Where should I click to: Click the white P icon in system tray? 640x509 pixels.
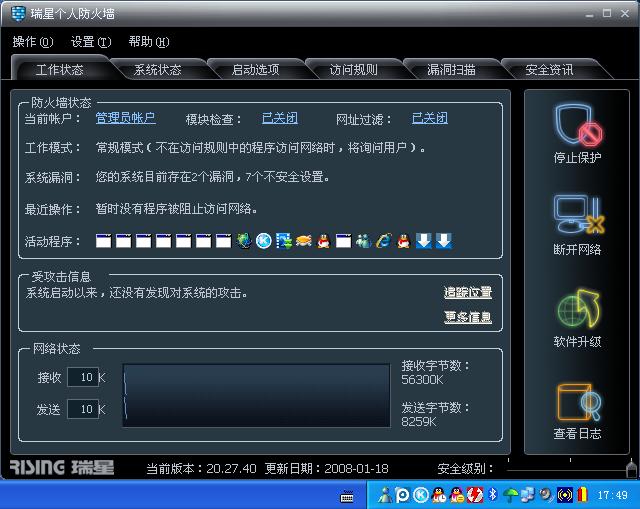pos(402,495)
